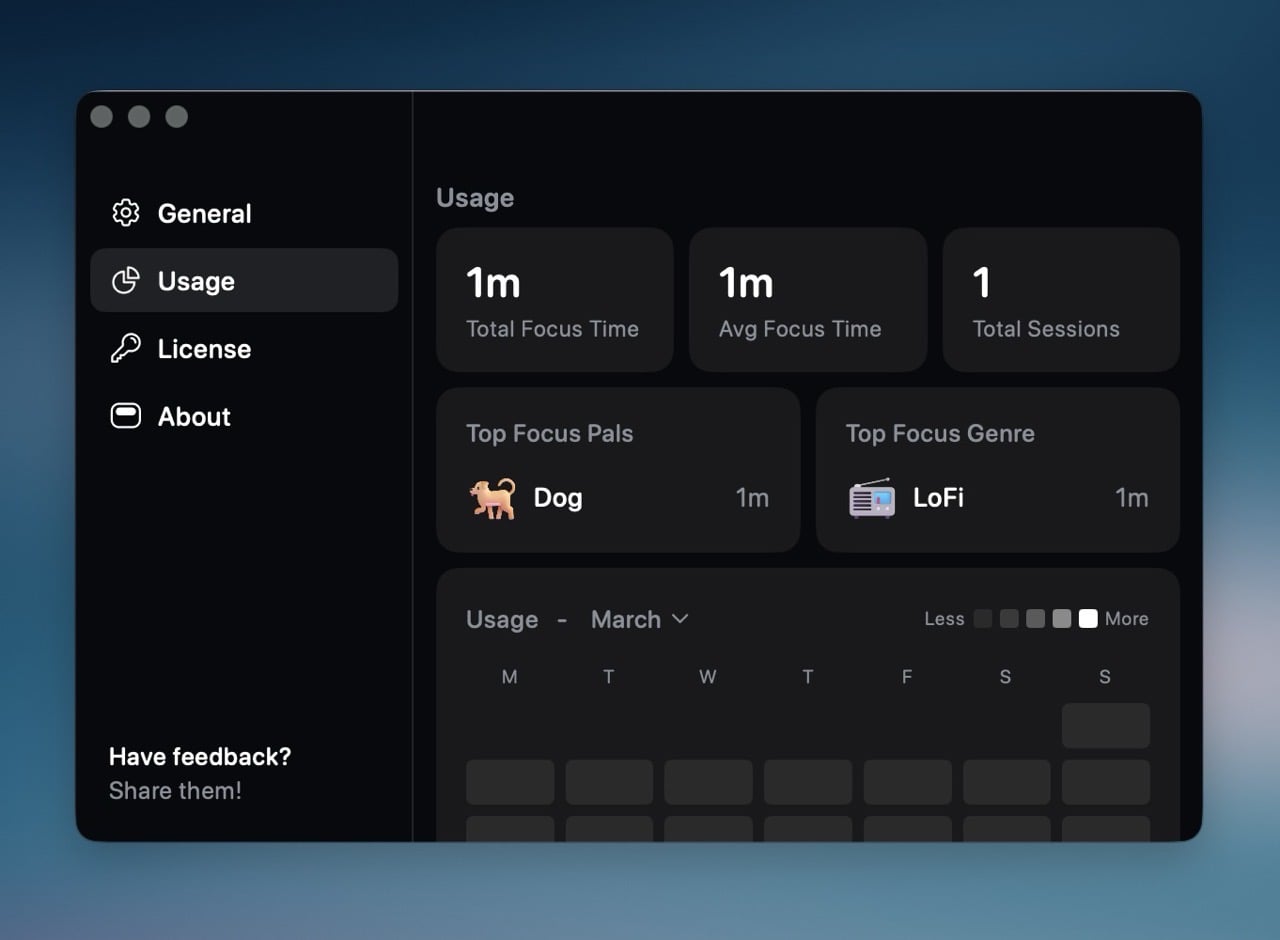Go to the About section
1280x940 pixels.
[x=194, y=416]
